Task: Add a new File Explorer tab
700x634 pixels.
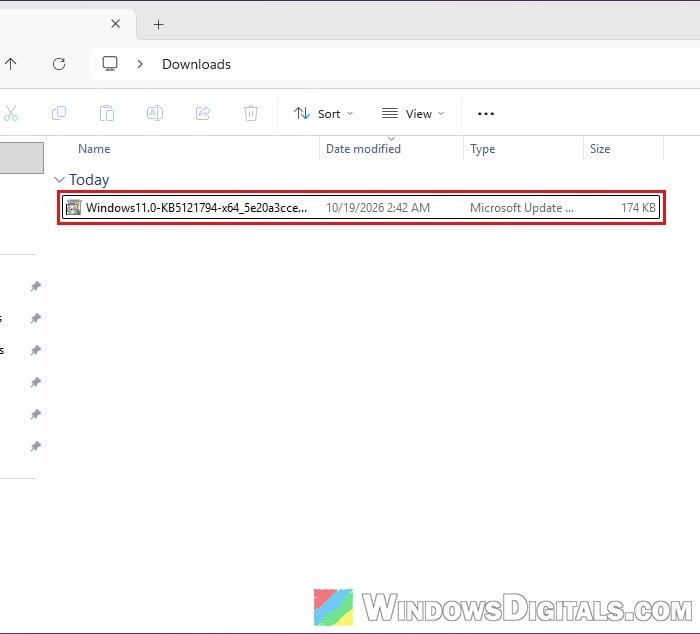Action: 158,25
